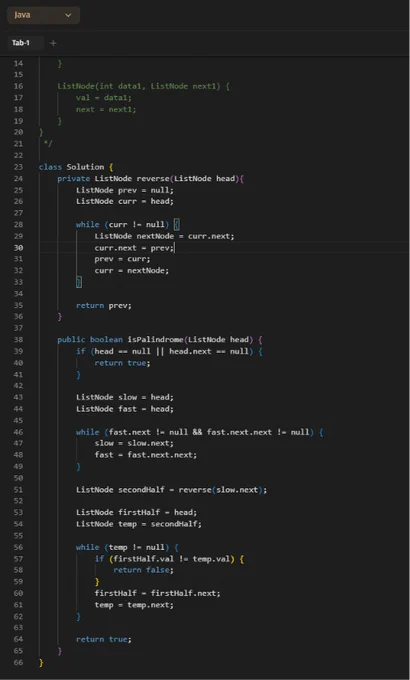Image resolution: width=410 pixels, height=680 pixels.
Task: Click 'ListNode fast = head;' line
Action: (x=125, y=409)
